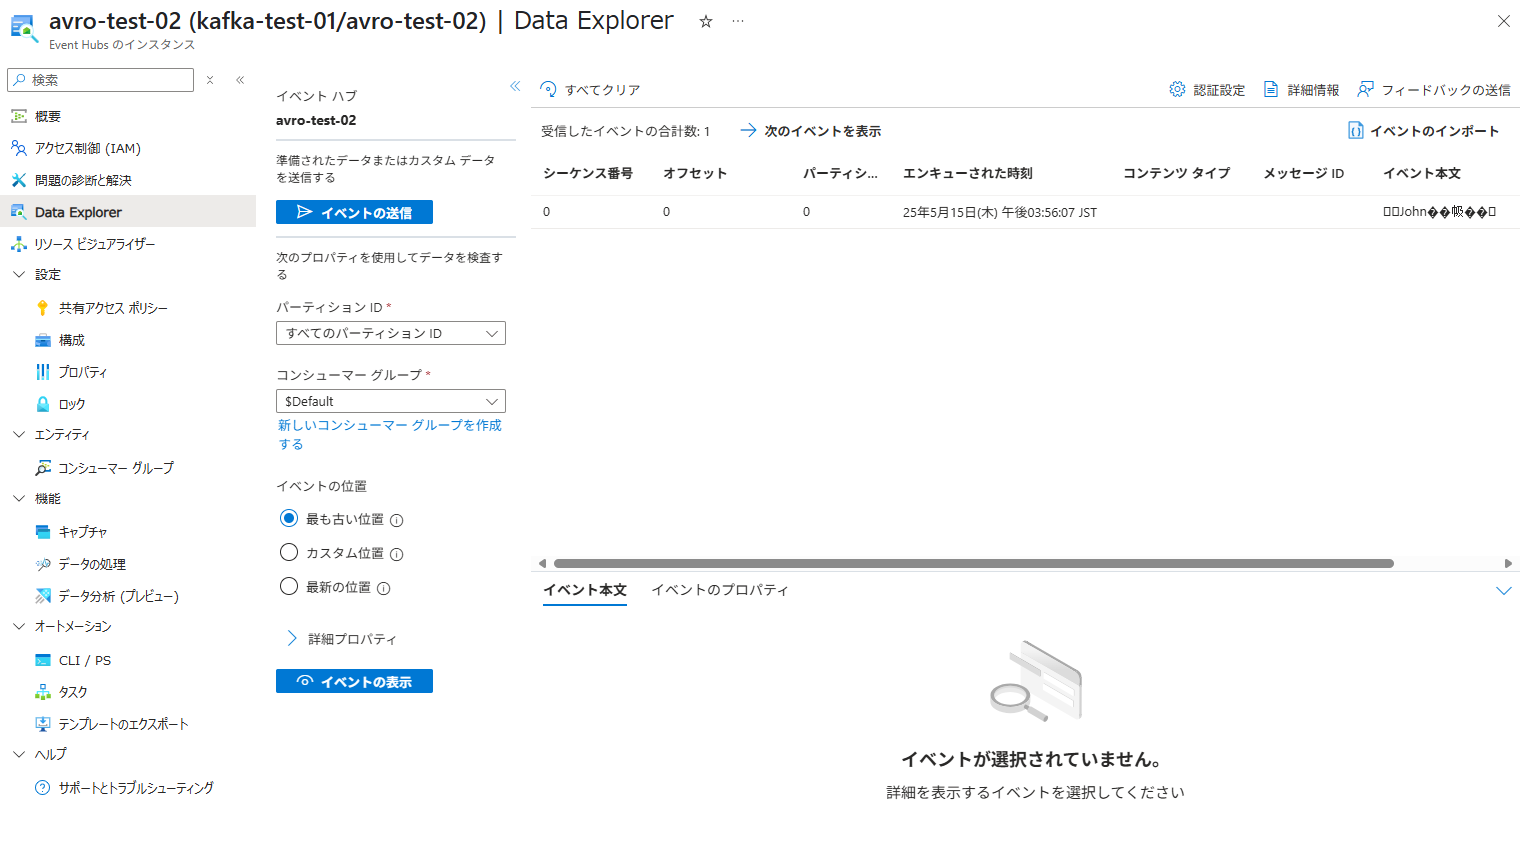Screen dimensions: 1521x847
Task: Click the 詳細情報 document icon
Action: (1271, 89)
